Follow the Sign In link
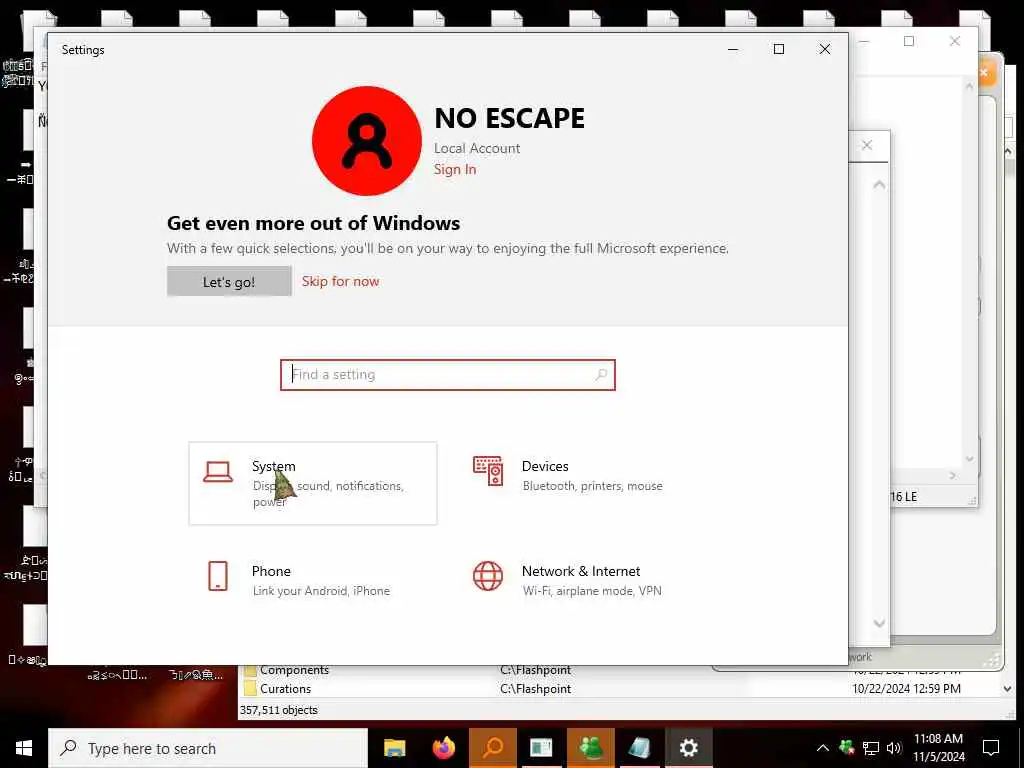The height and width of the screenshot is (768, 1024). coord(455,169)
